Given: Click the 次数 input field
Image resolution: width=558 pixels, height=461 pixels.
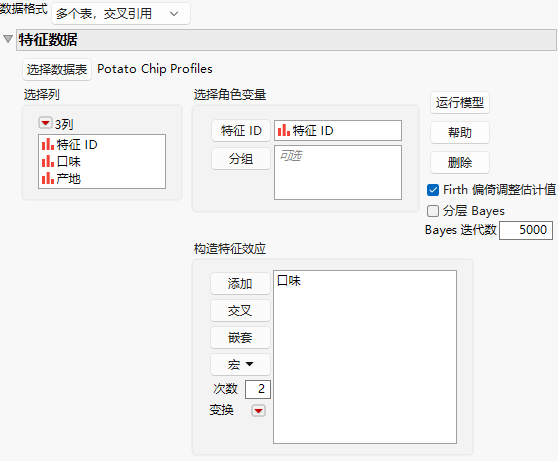Looking at the screenshot, I should [258, 389].
